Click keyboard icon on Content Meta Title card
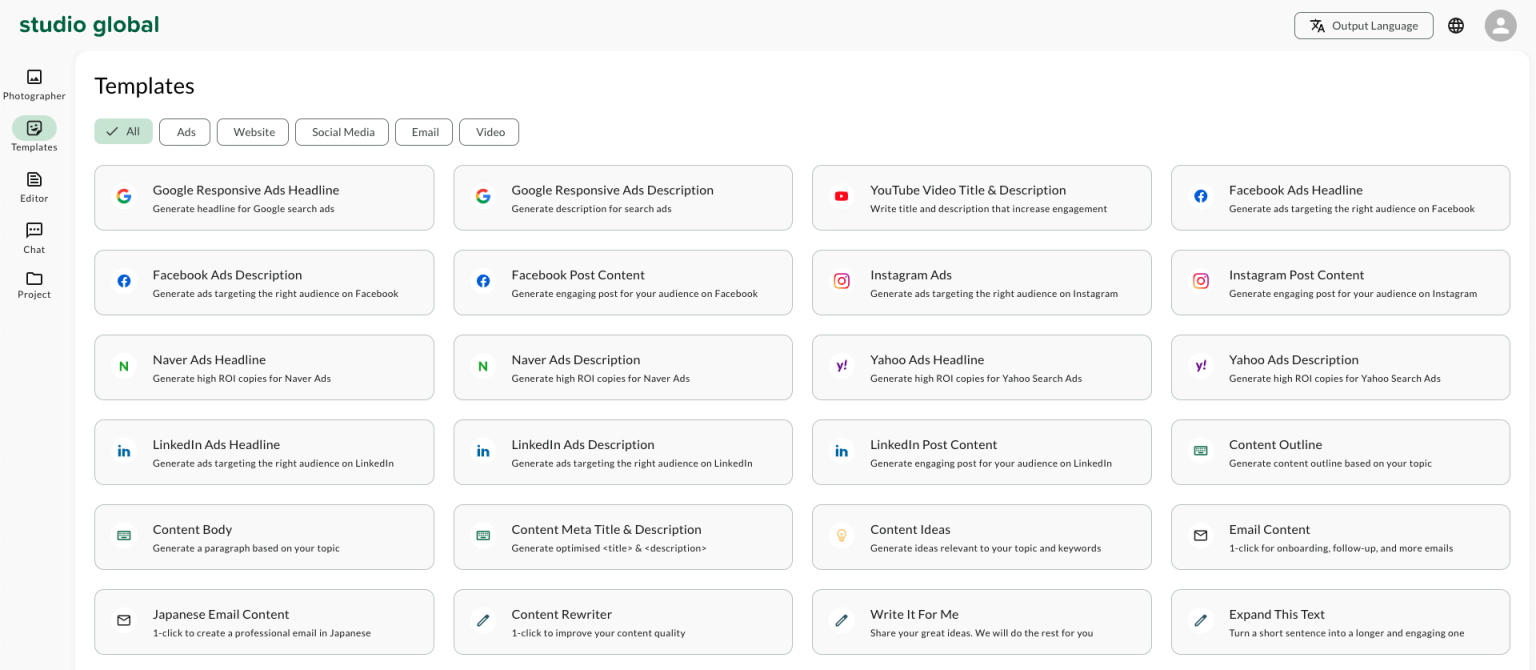The image size is (1536, 670). point(483,536)
